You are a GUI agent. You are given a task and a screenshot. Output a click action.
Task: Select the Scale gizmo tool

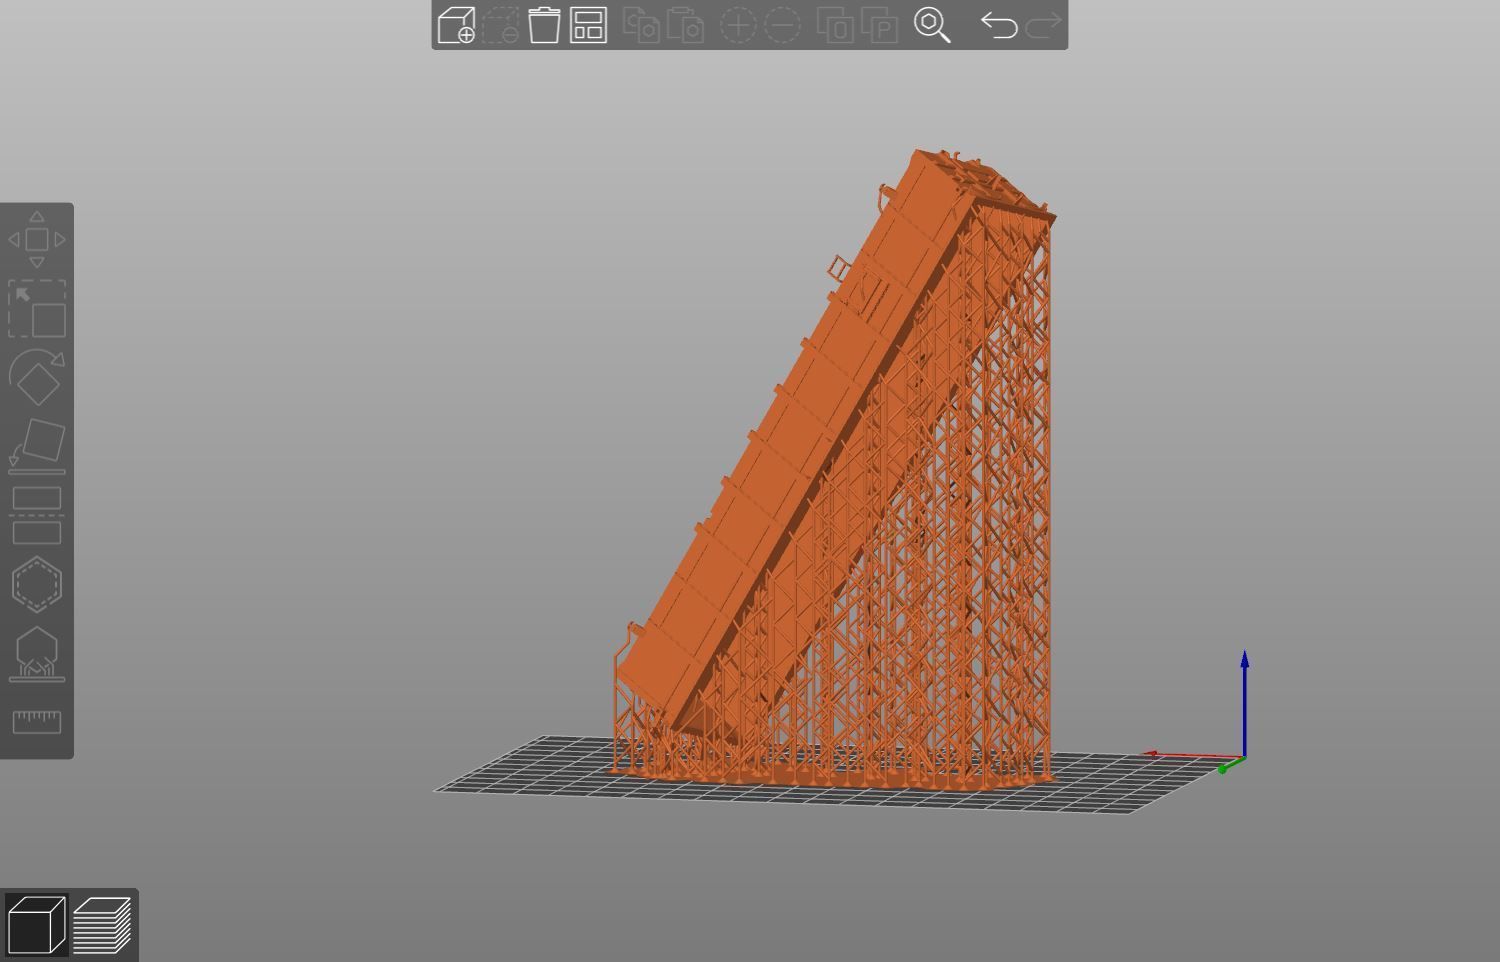tap(37, 308)
